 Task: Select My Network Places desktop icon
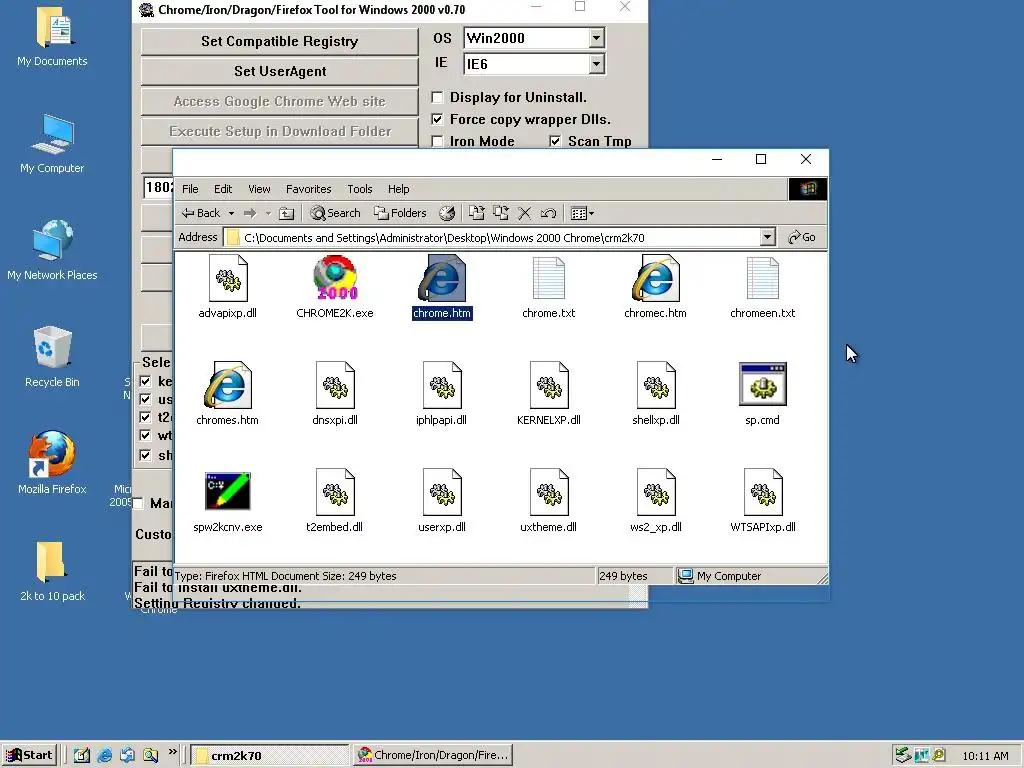pyautogui.click(x=52, y=250)
